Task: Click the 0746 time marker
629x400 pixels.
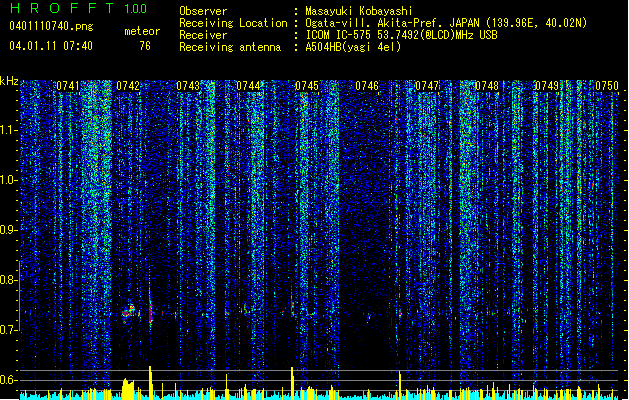Action: (367, 86)
